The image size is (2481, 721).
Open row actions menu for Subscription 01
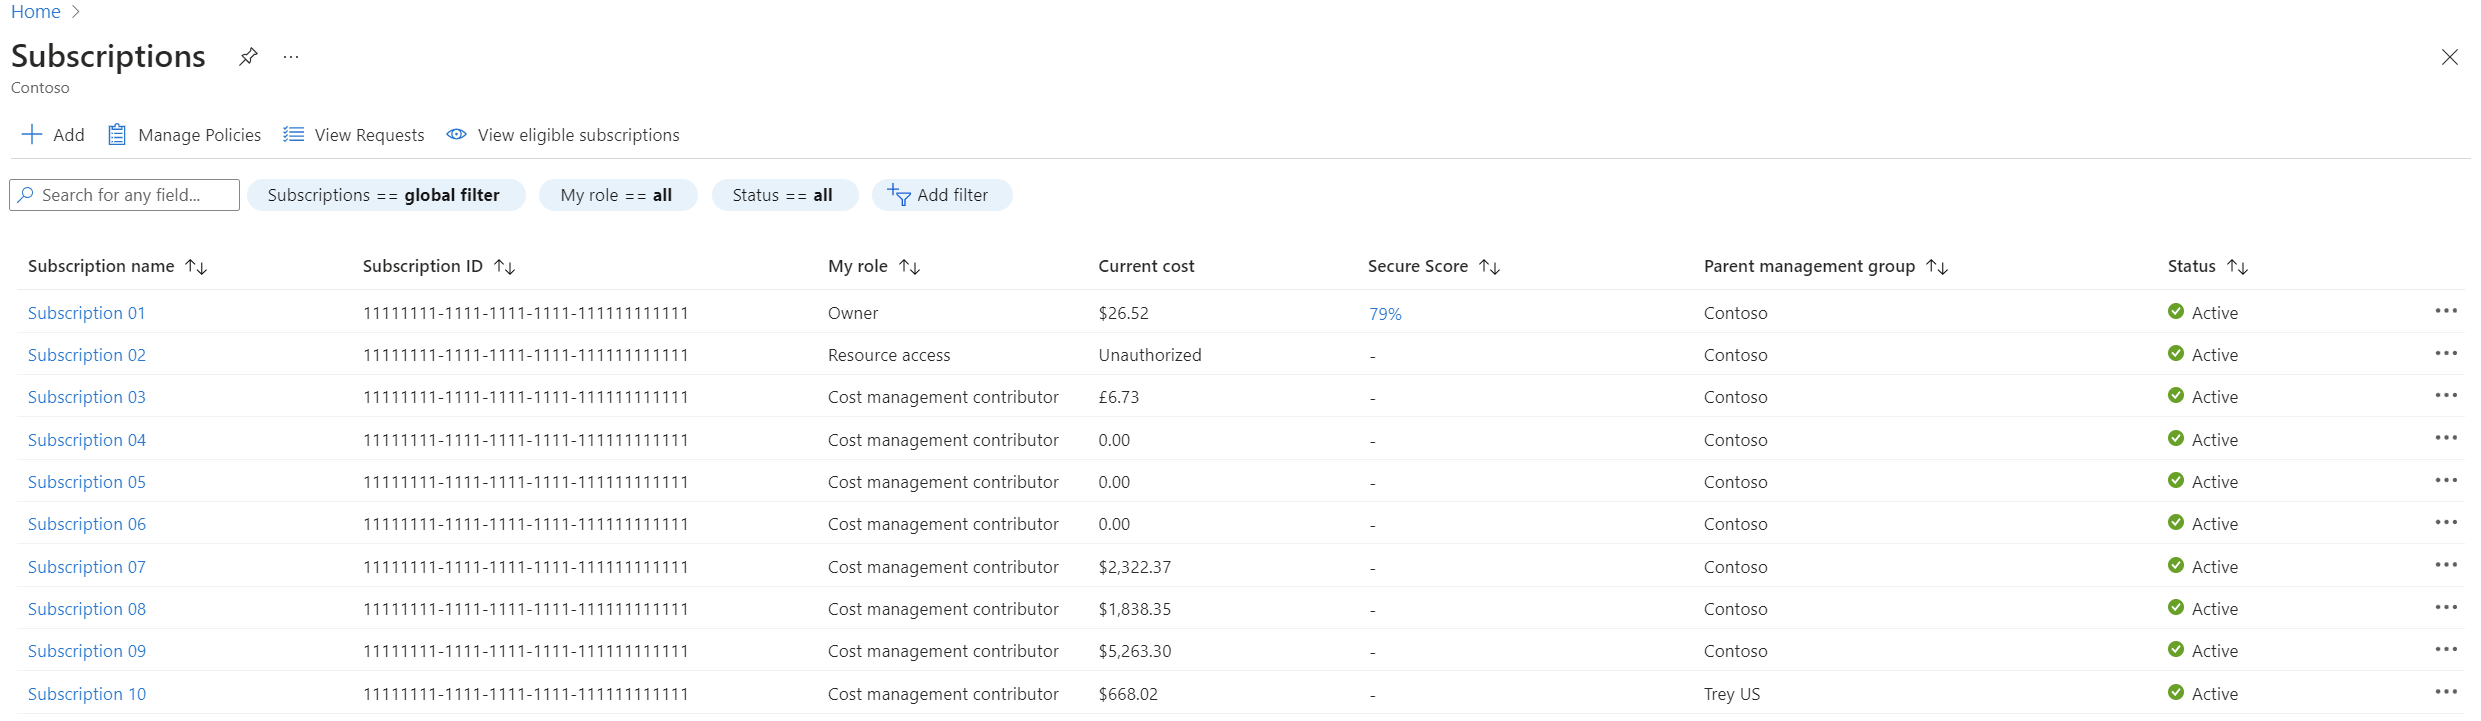point(2445,311)
